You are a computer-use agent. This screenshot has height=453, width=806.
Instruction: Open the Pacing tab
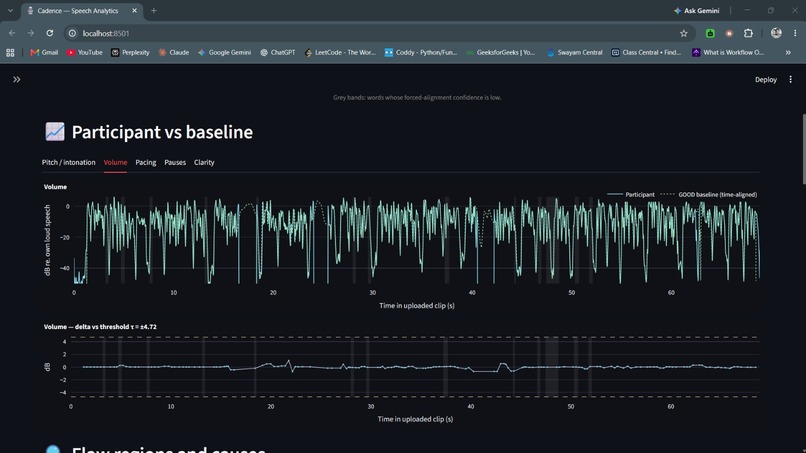[x=145, y=162]
